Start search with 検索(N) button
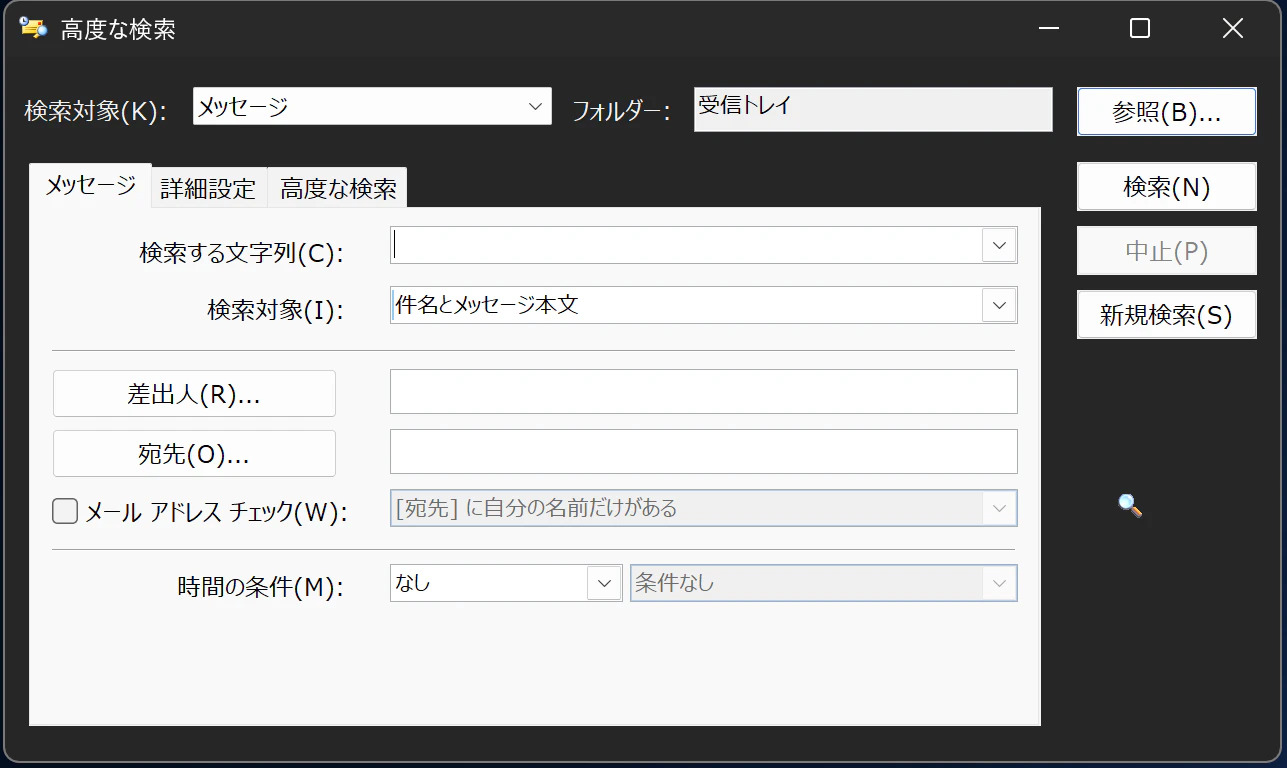Image resolution: width=1287 pixels, height=768 pixels. point(1167,187)
